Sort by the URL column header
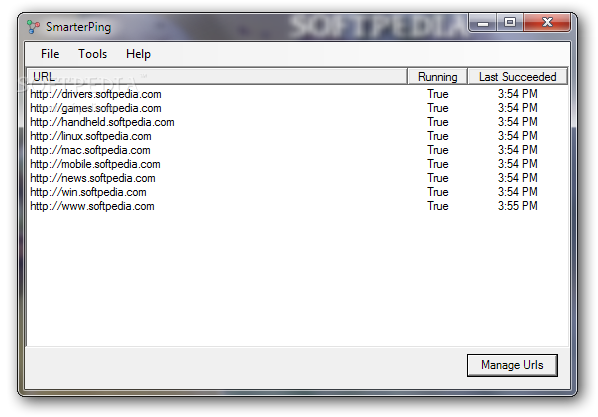Viewport: 598px width, 417px height. 217,76
